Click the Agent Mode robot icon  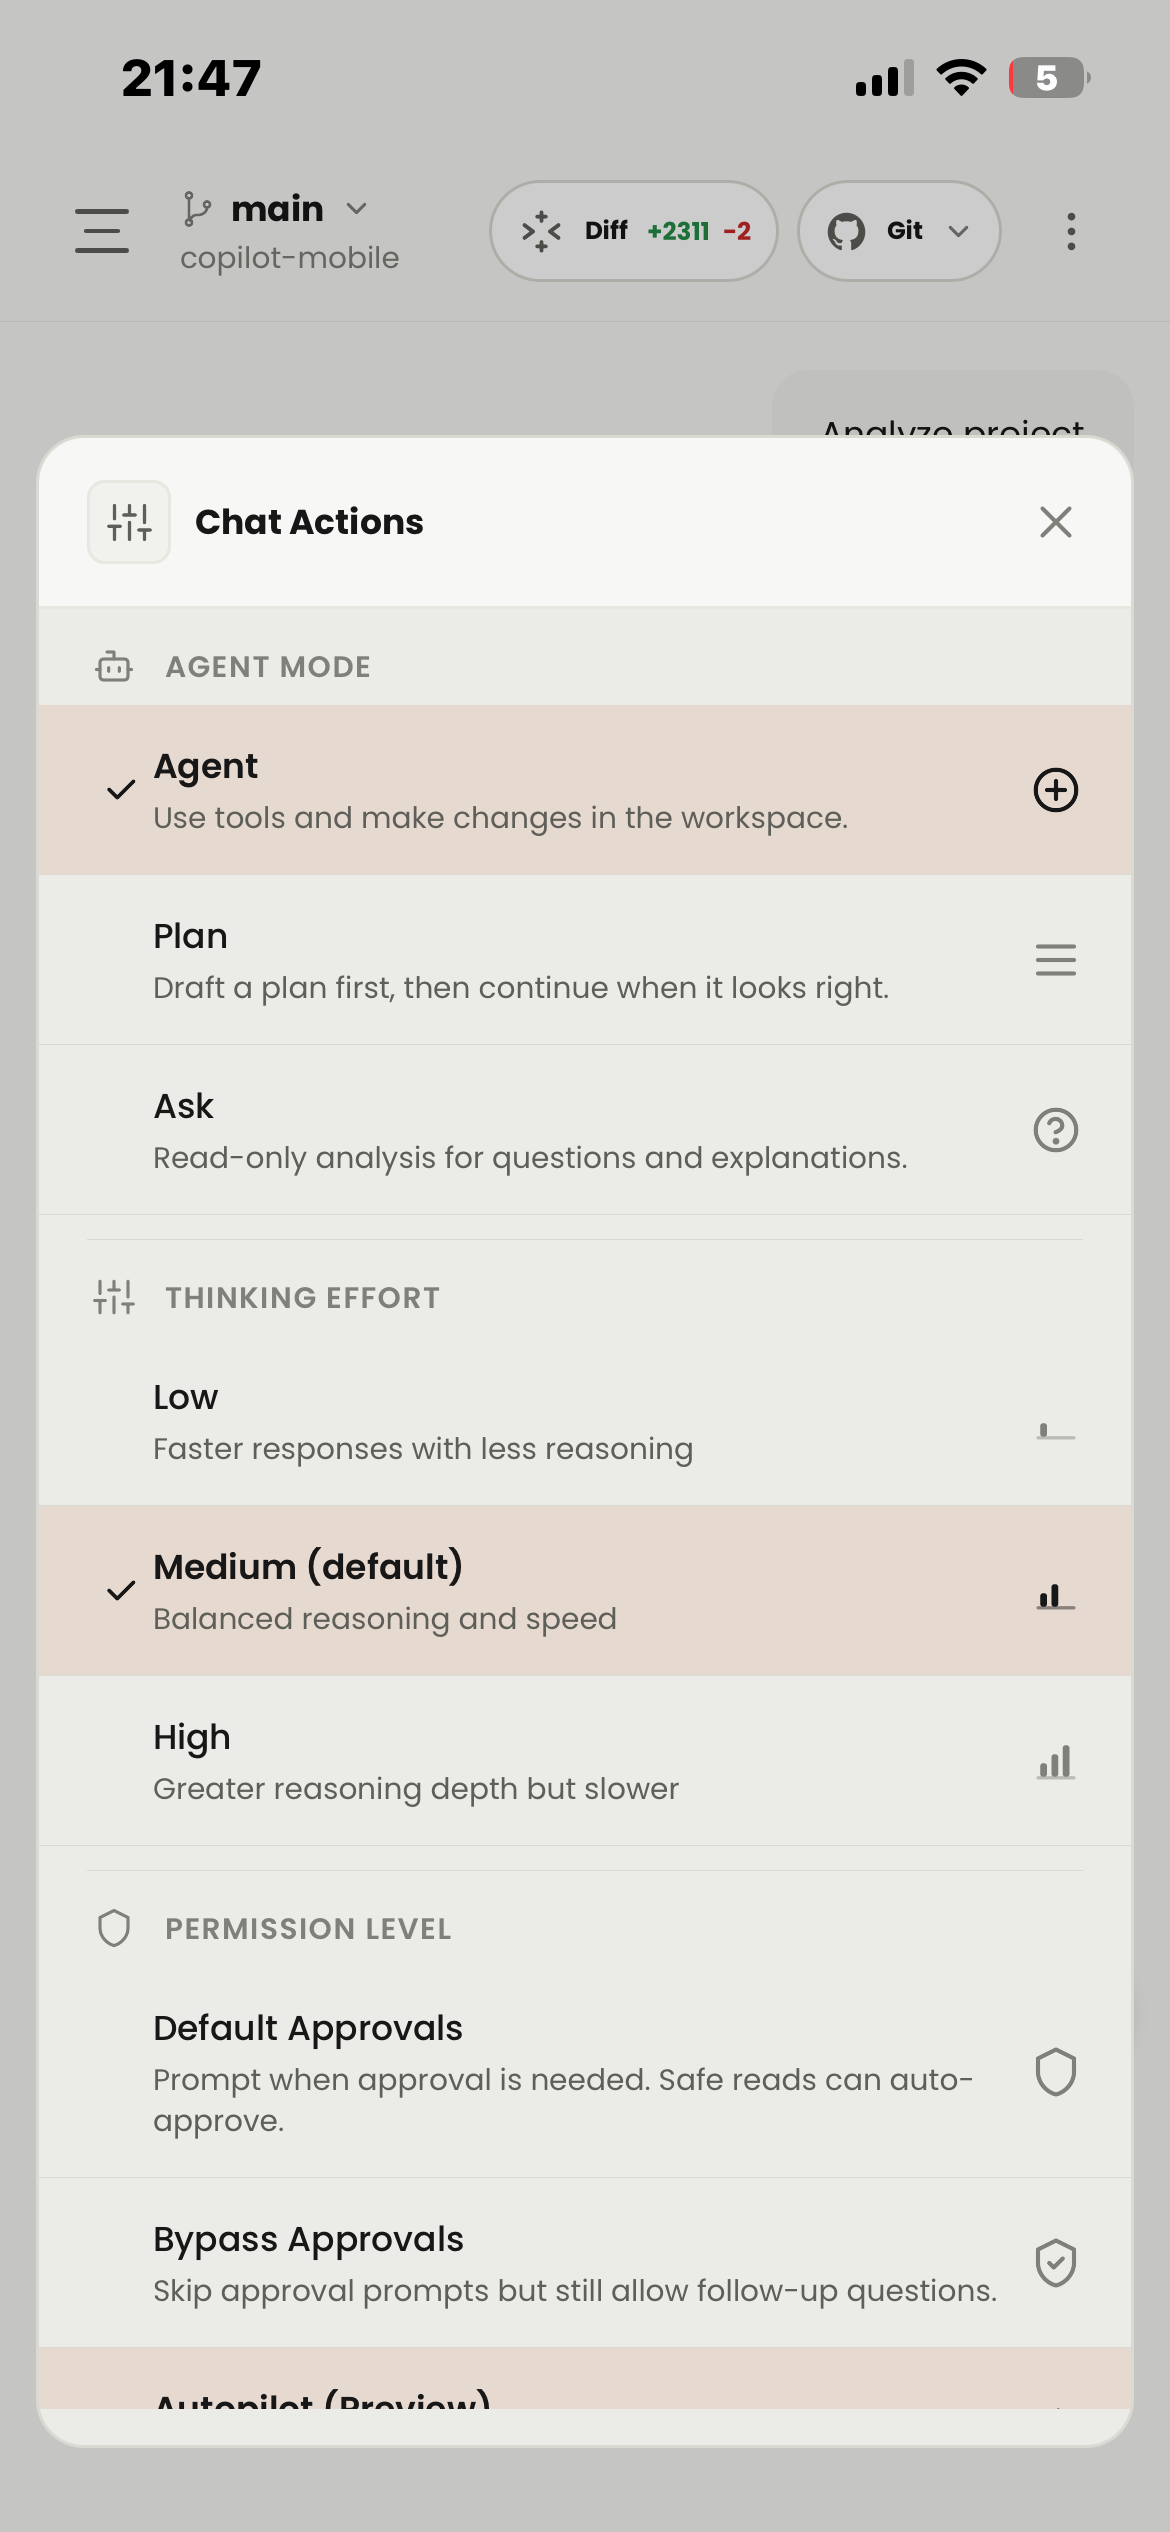[x=113, y=666]
